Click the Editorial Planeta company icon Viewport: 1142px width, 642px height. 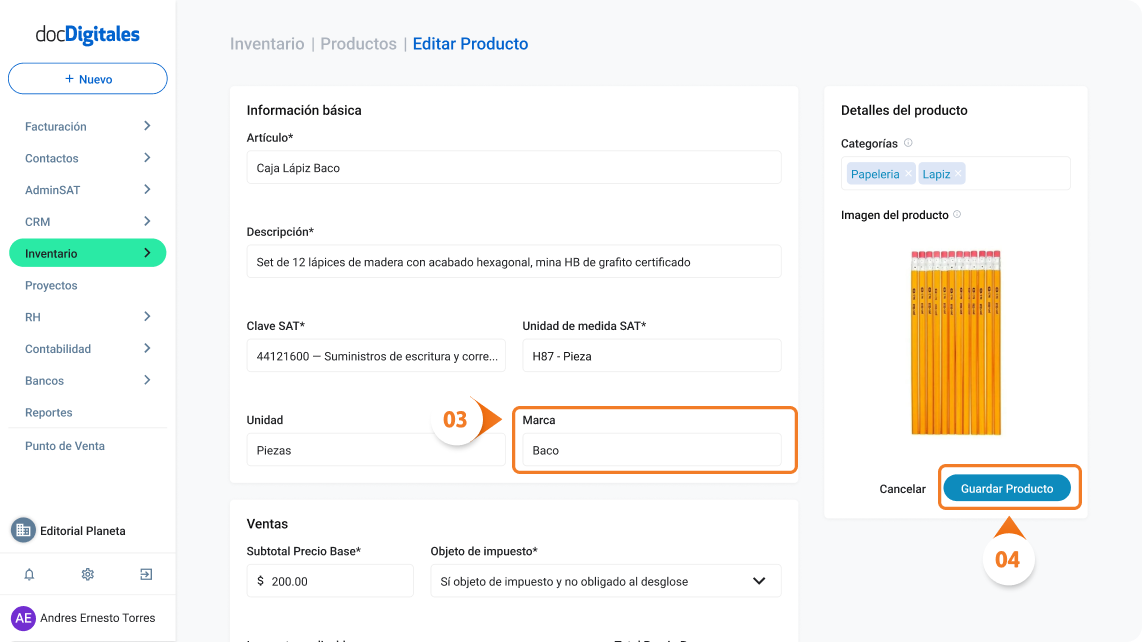coord(23,531)
